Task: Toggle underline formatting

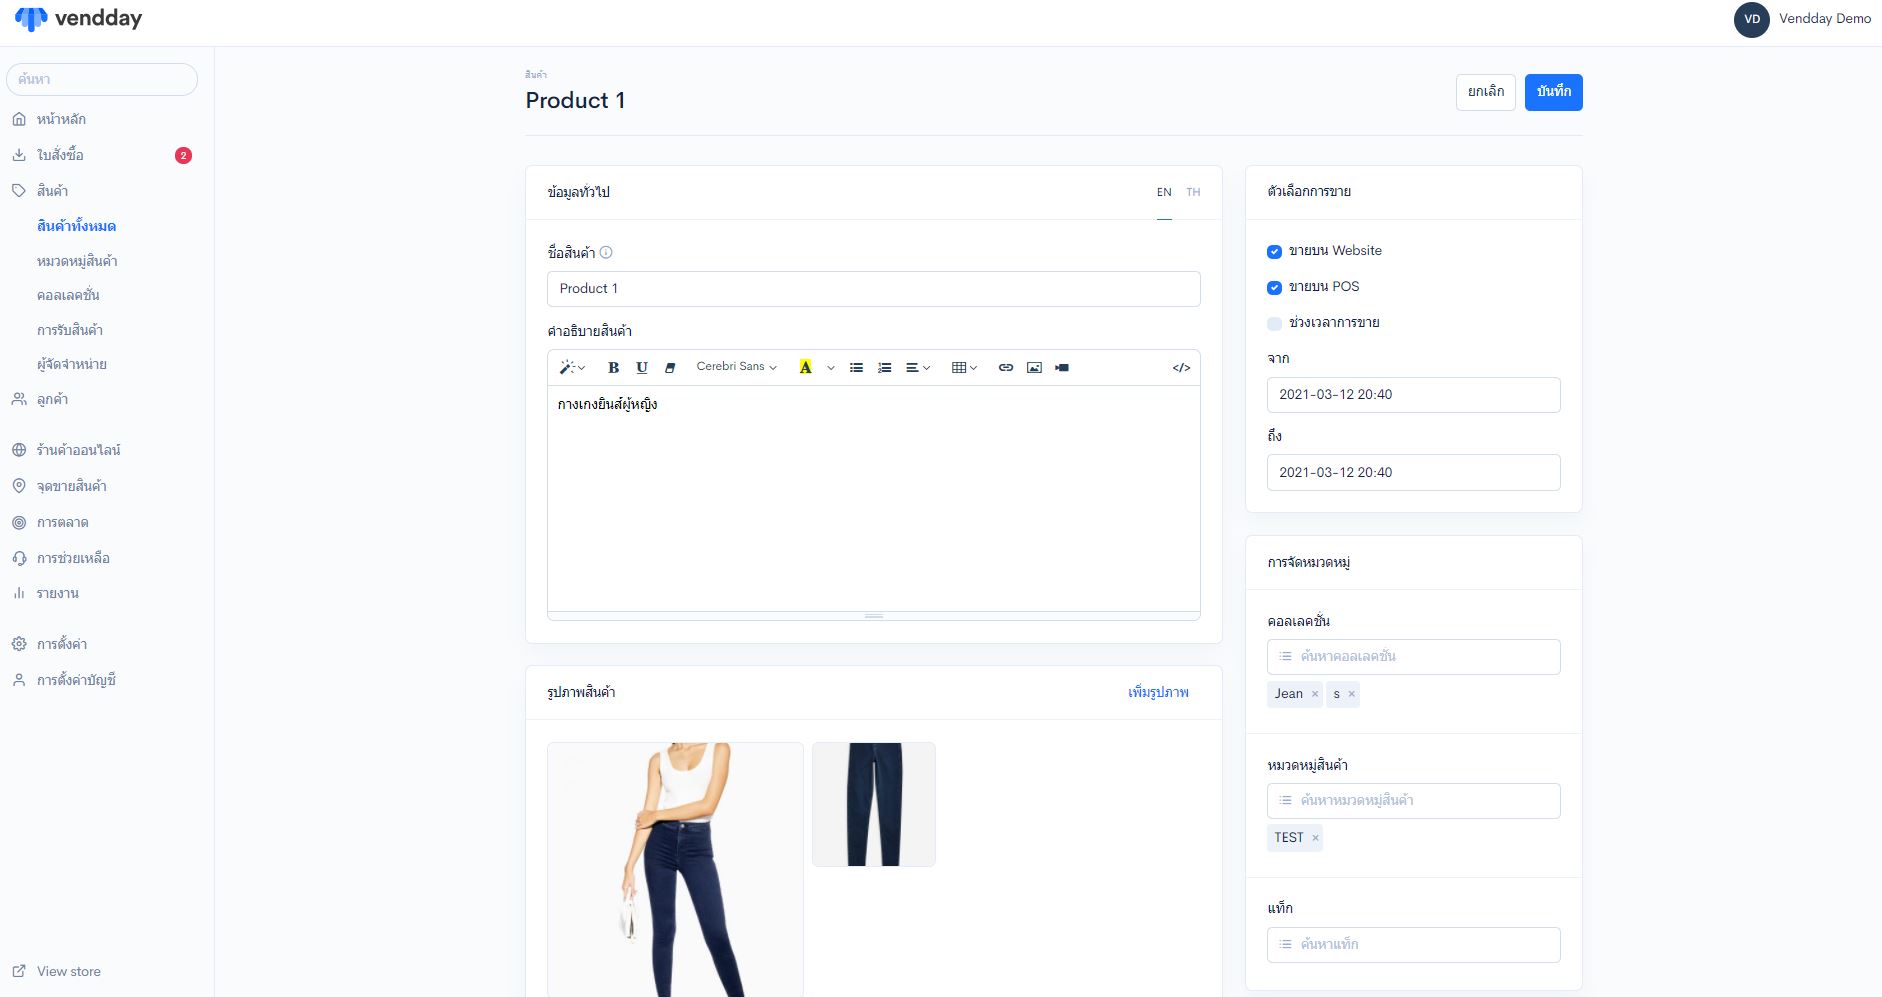Action: point(642,368)
